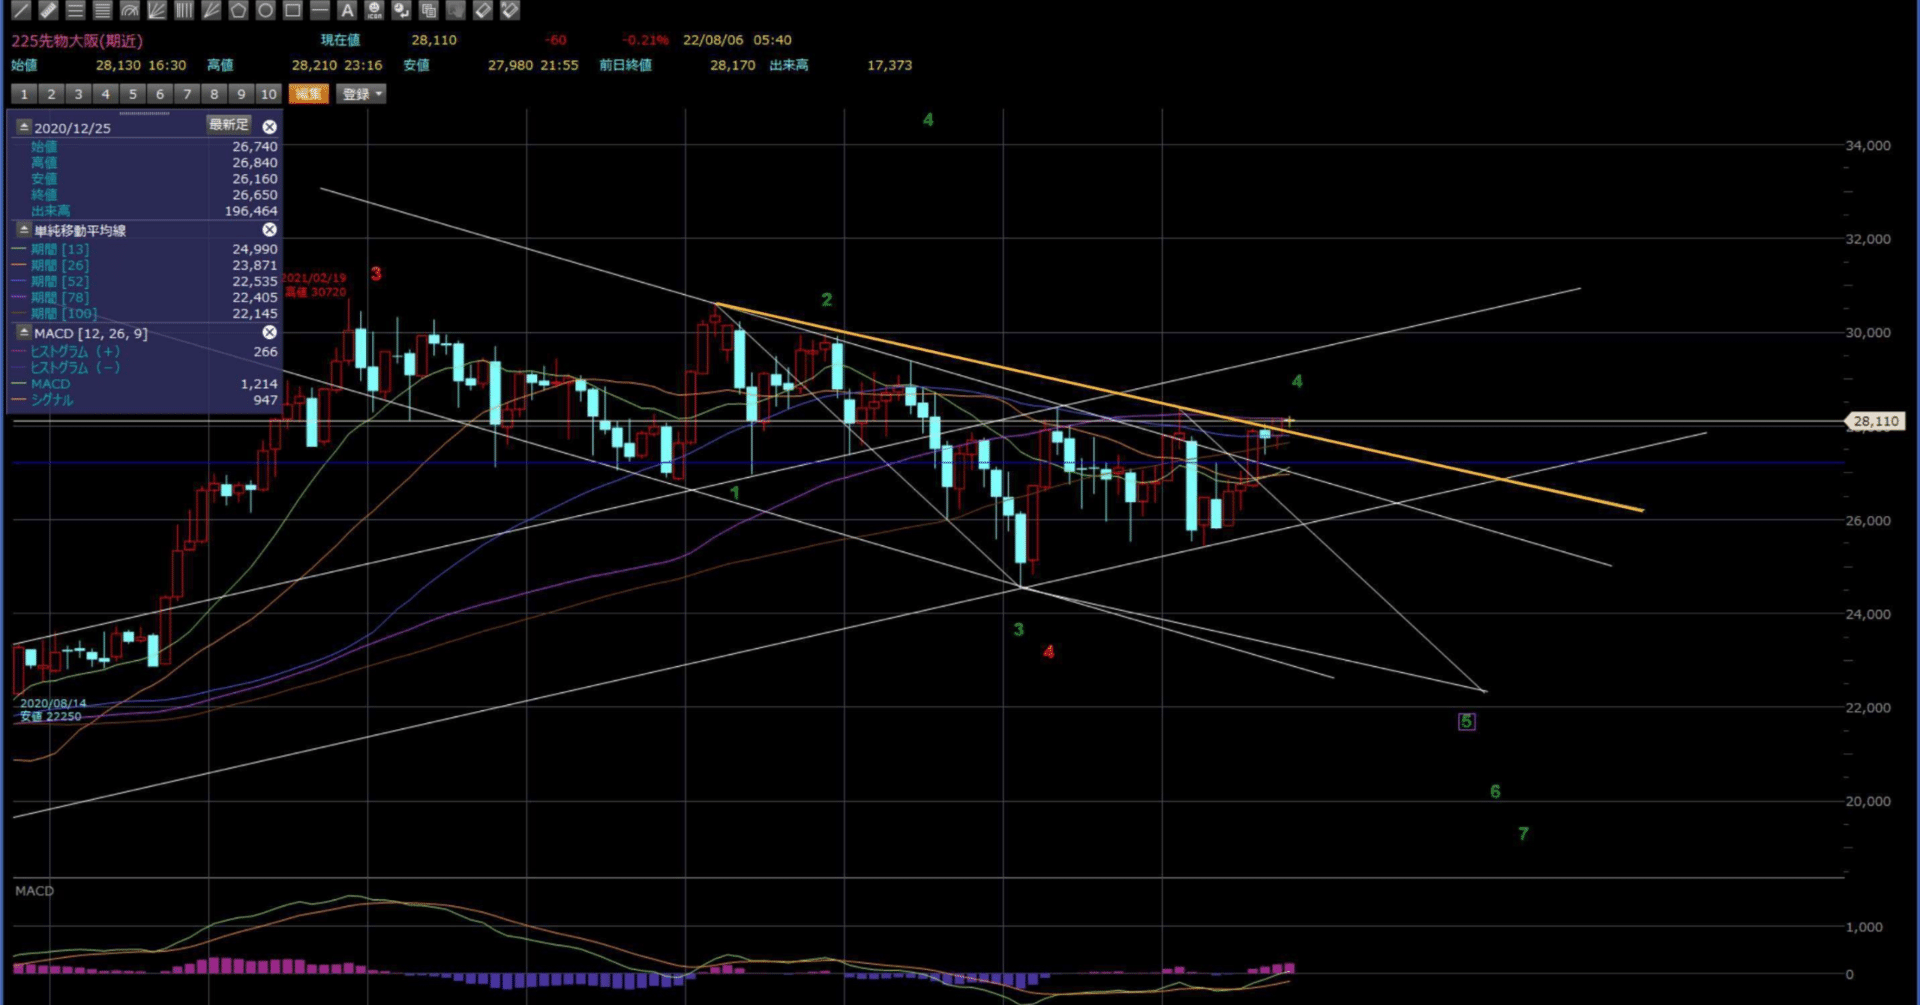Select the rectangle shape tool
This screenshot has height=1005, width=1920.
(292, 10)
